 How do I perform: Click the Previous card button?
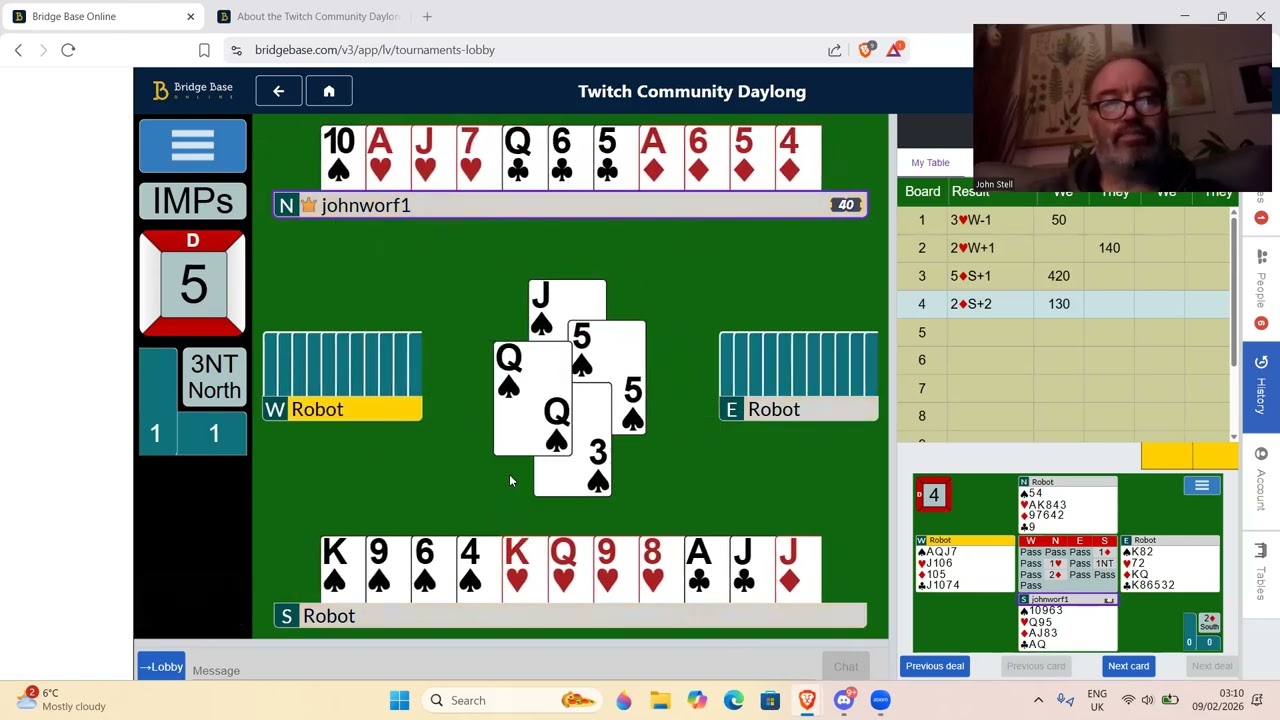point(1036,666)
